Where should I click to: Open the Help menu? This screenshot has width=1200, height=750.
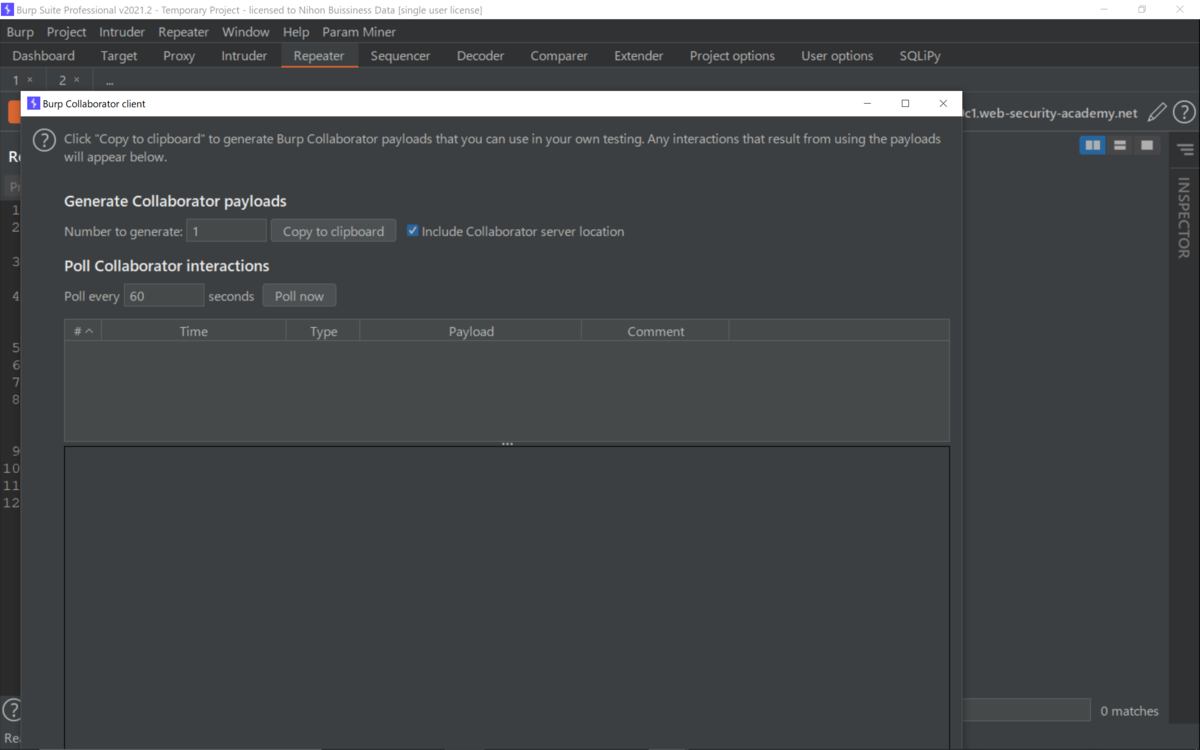click(296, 32)
